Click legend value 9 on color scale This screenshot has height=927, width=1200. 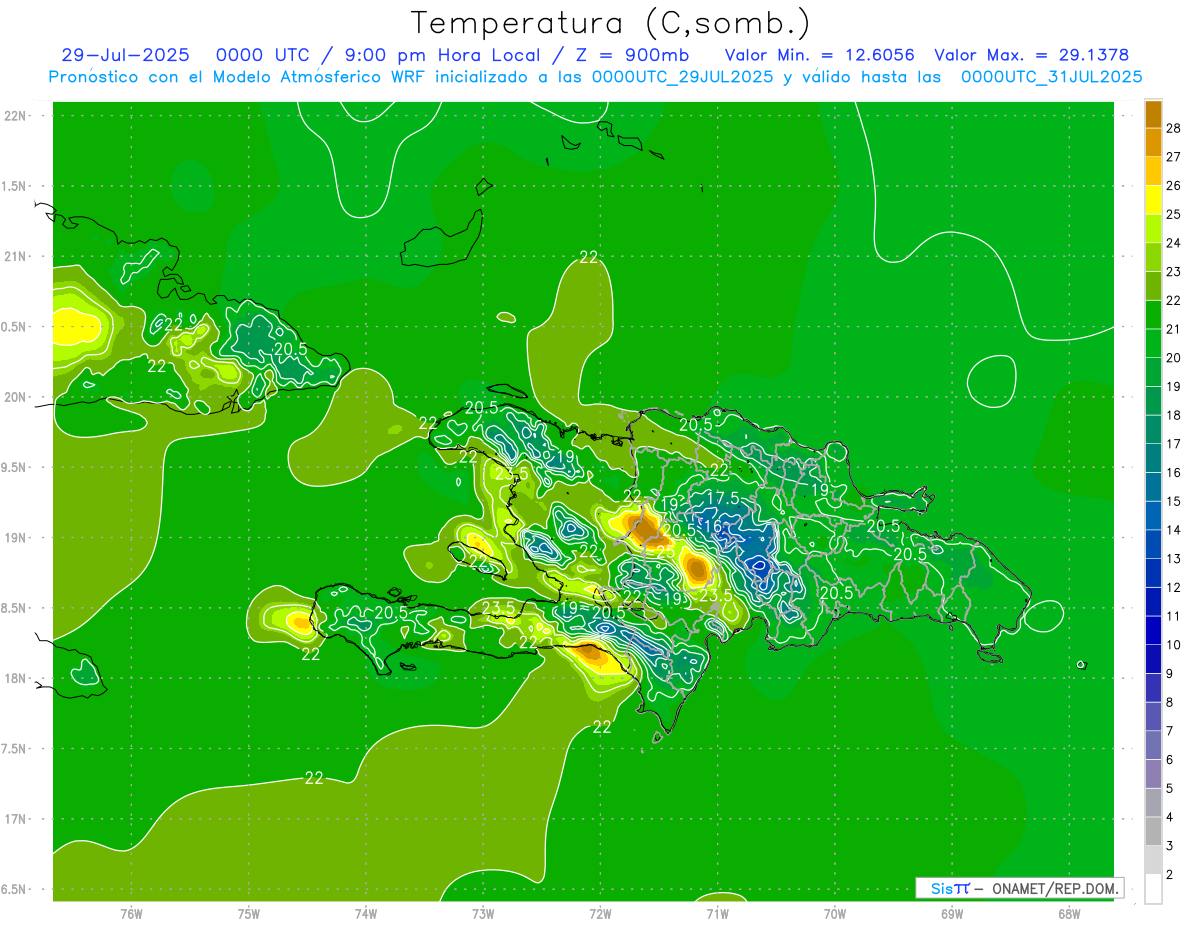point(1170,674)
